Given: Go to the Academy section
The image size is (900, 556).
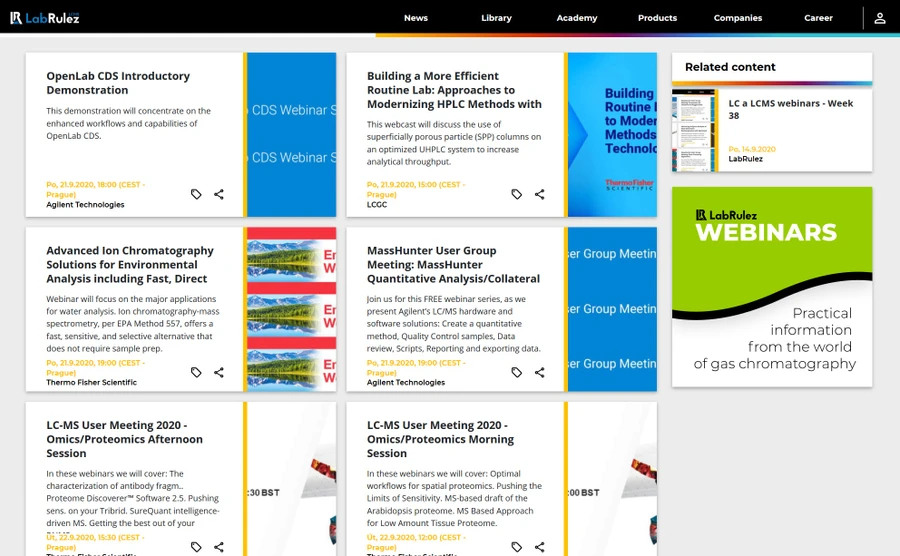Looking at the screenshot, I should click(577, 18).
